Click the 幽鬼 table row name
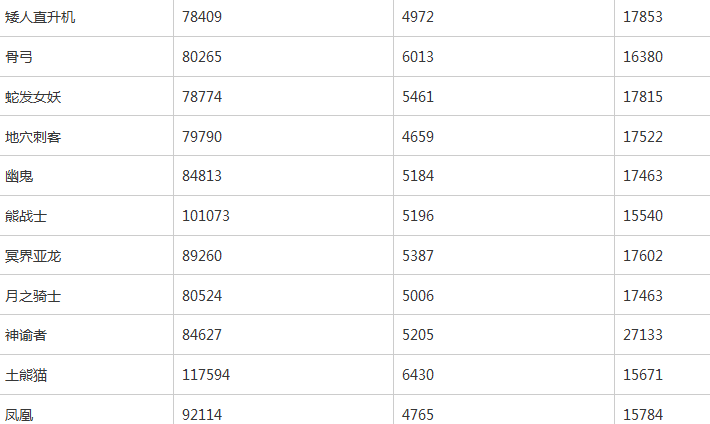 click(19, 176)
